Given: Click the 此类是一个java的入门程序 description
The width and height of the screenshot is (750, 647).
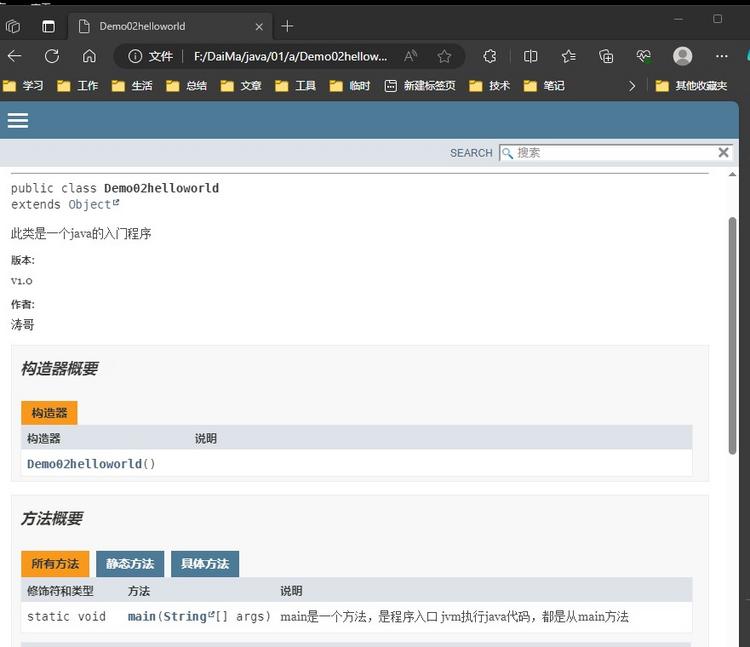Looking at the screenshot, I should 81,234.
